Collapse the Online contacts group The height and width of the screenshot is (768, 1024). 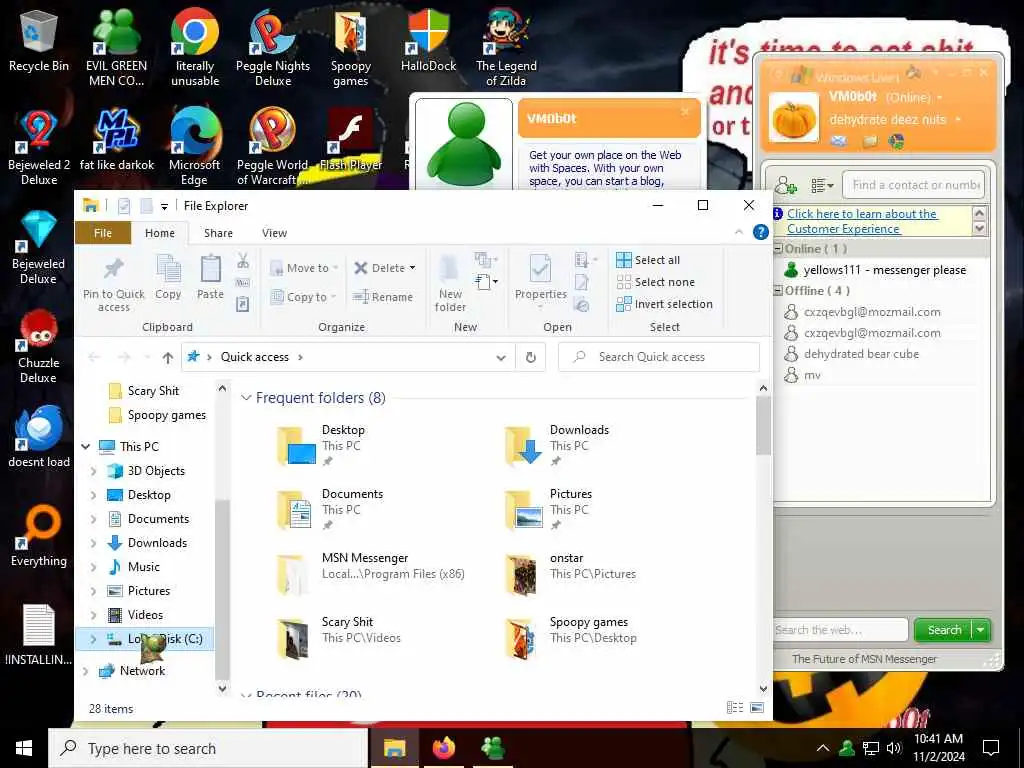[778, 249]
